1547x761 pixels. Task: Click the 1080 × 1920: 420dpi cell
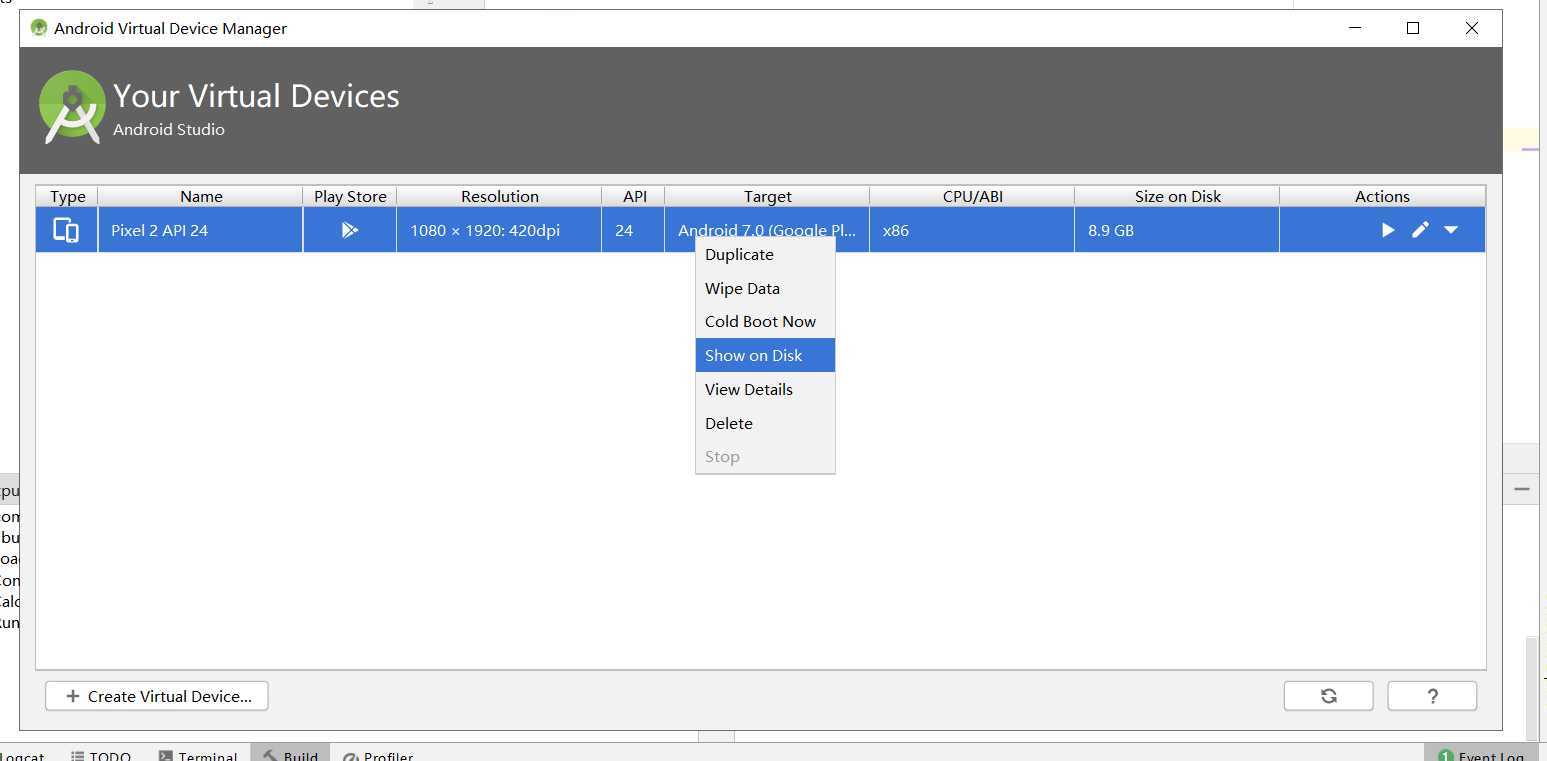(499, 230)
